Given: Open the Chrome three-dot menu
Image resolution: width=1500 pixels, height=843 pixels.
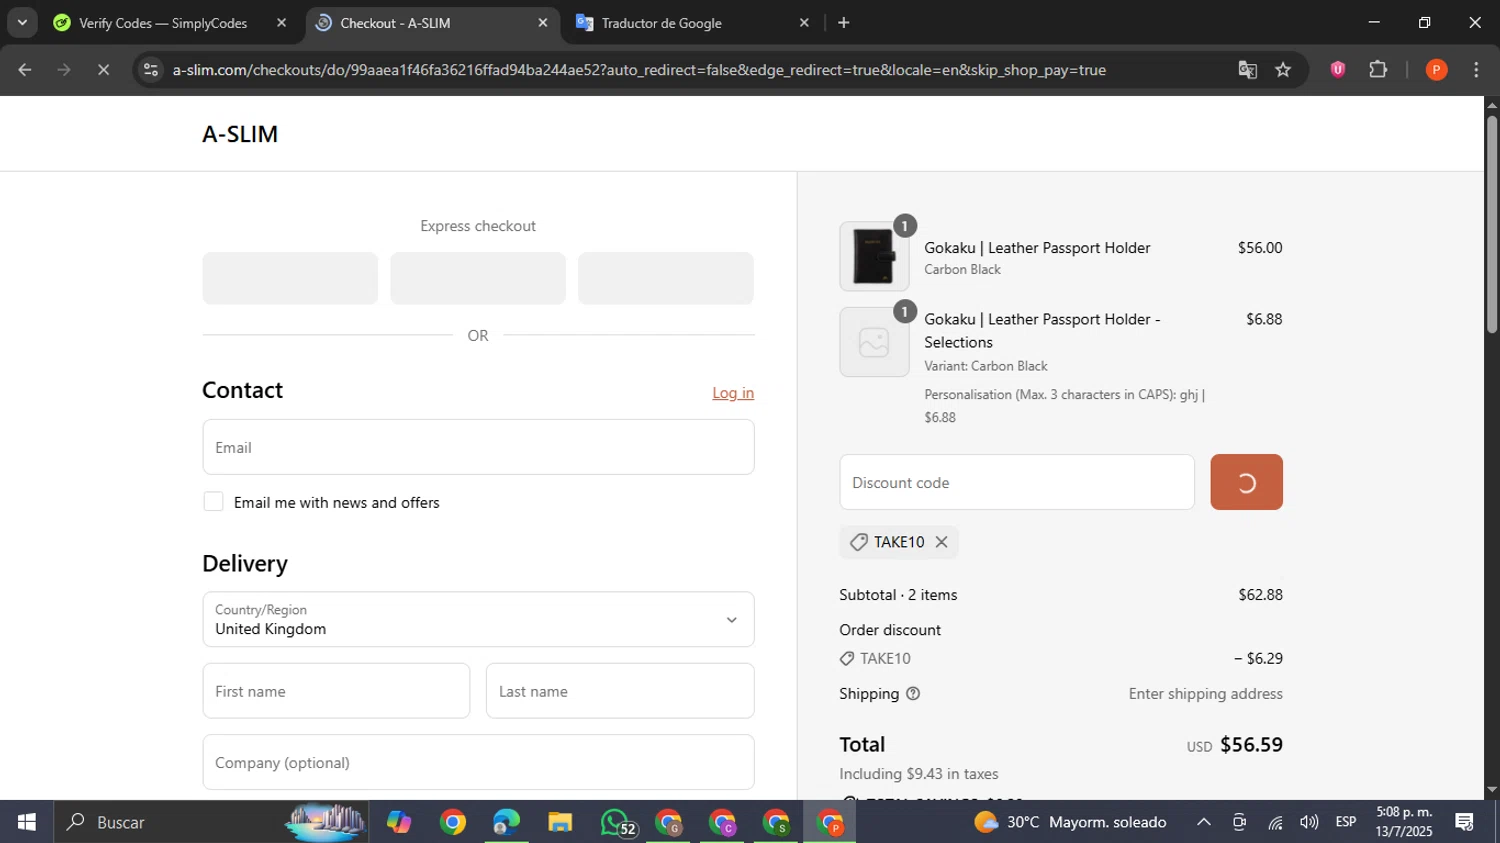Looking at the screenshot, I should (1476, 70).
